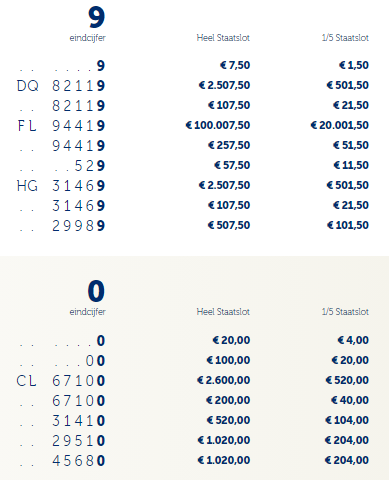
Task: Click the € 2.600,00 prize amount
Action: 223,380
